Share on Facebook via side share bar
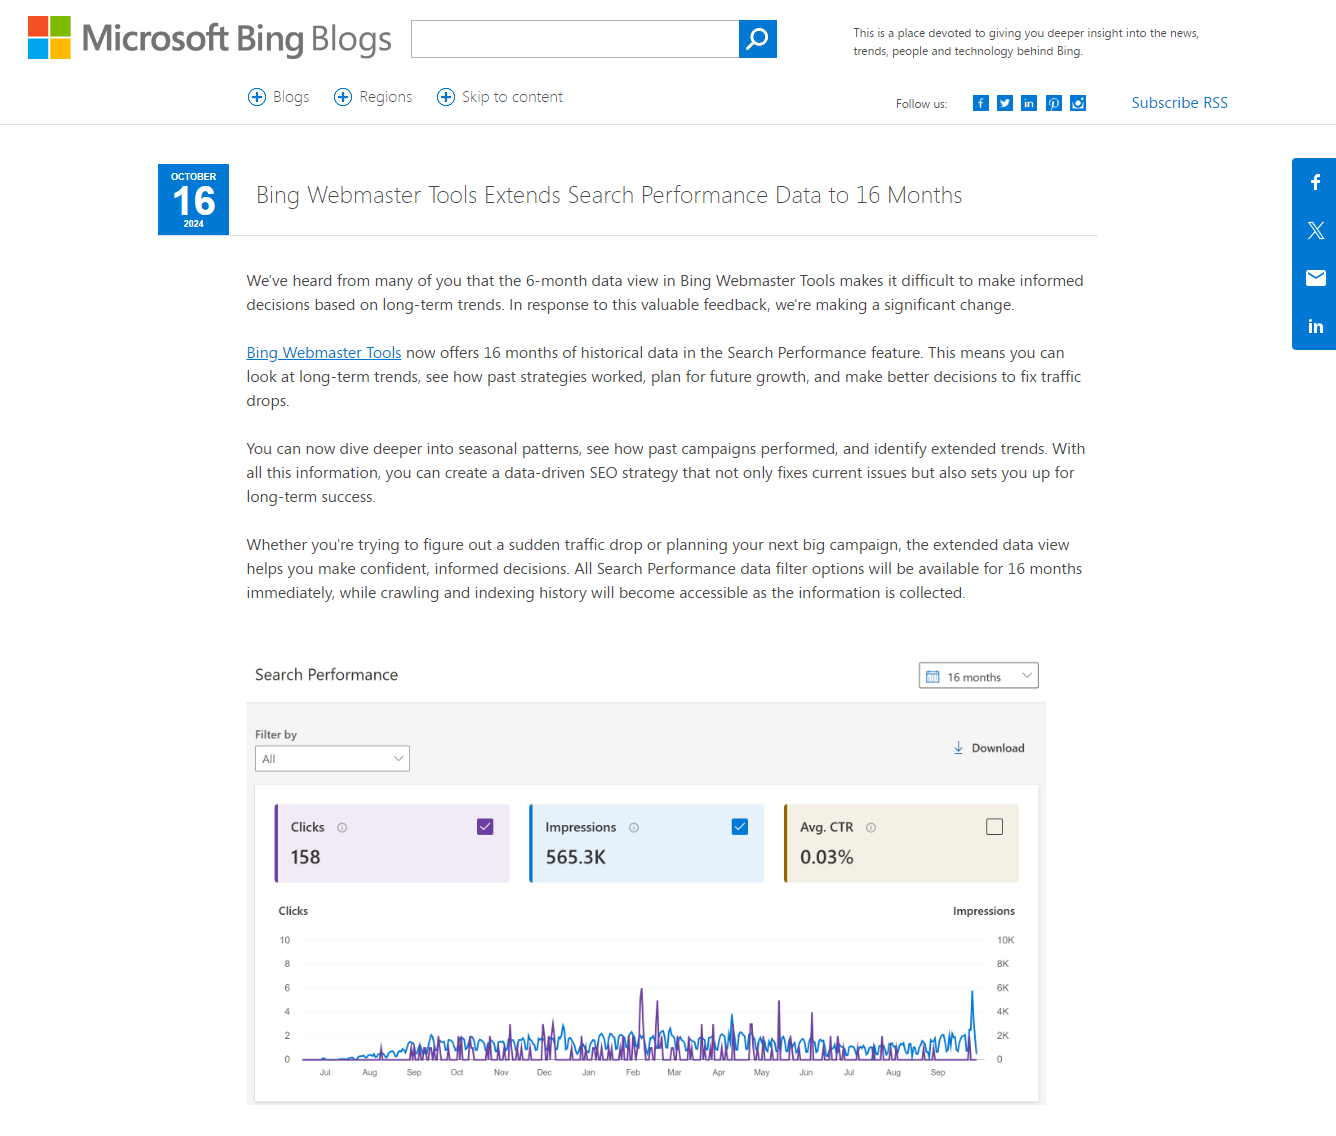This screenshot has width=1336, height=1136. (1316, 182)
